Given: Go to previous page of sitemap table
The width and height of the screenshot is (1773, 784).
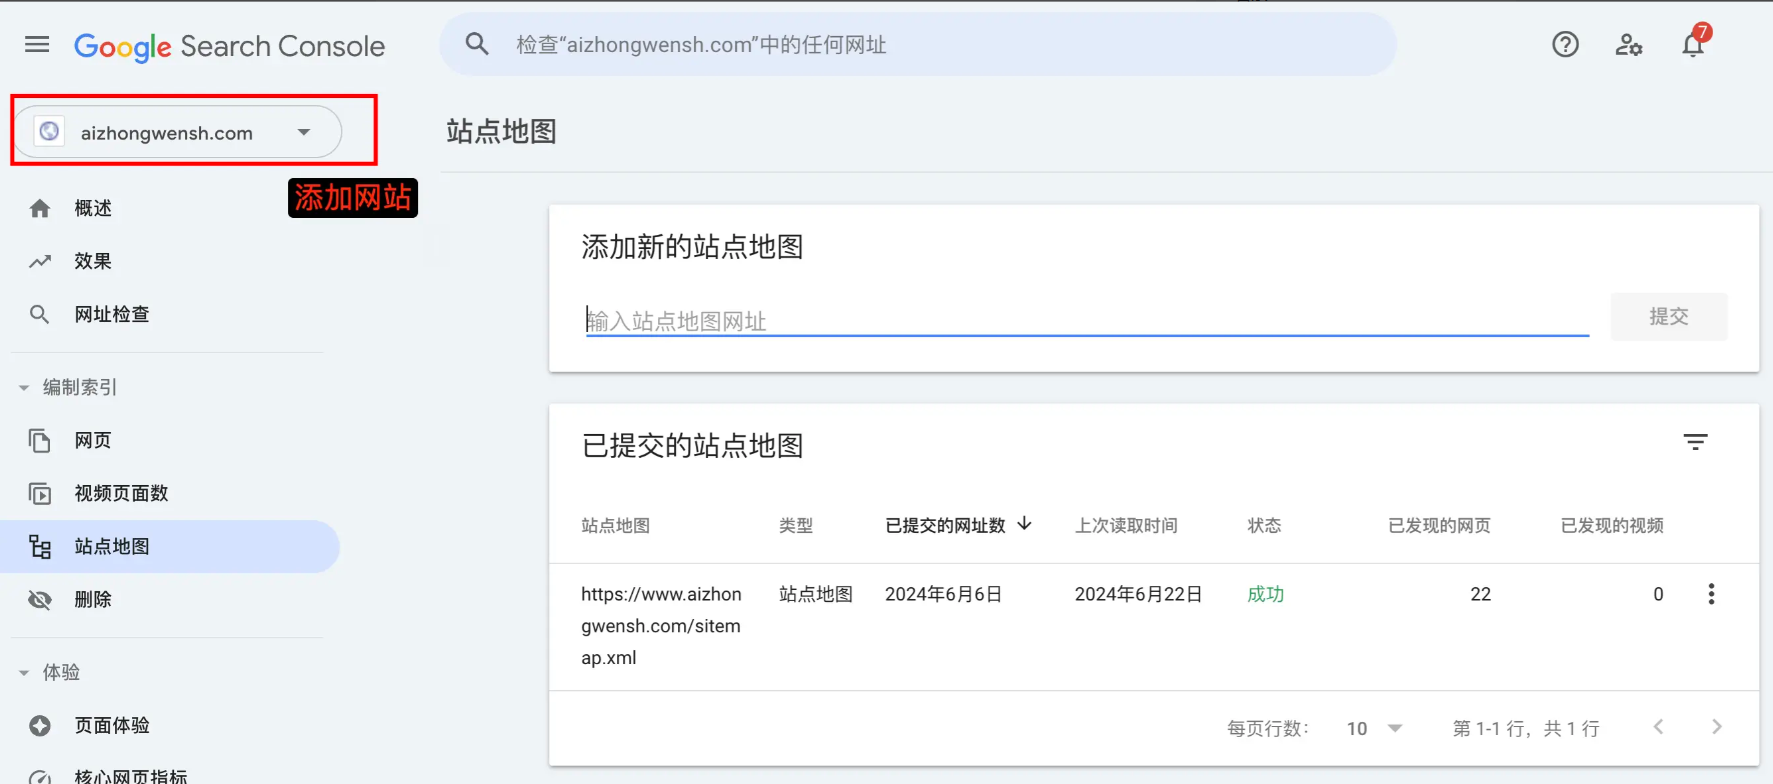Looking at the screenshot, I should point(1658,727).
